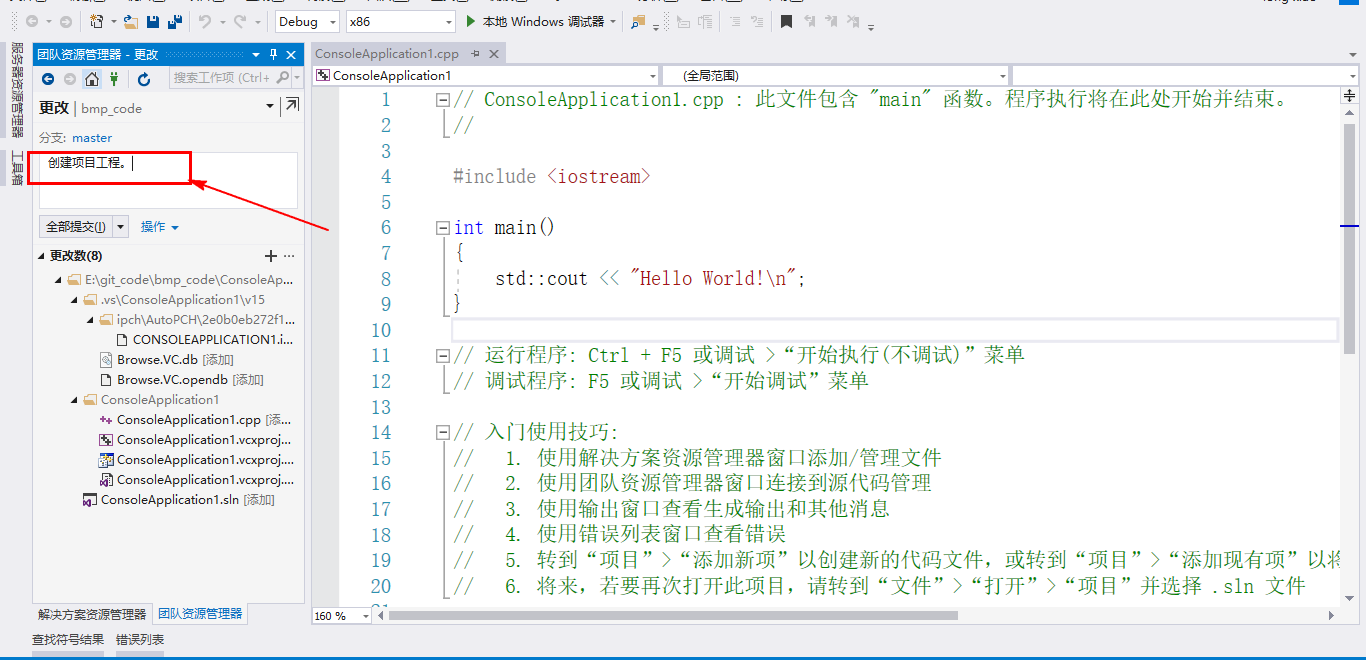The height and width of the screenshot is (660, 1366).
Task: Click the decrease indent toolbar icon
Action: [734, 21]
